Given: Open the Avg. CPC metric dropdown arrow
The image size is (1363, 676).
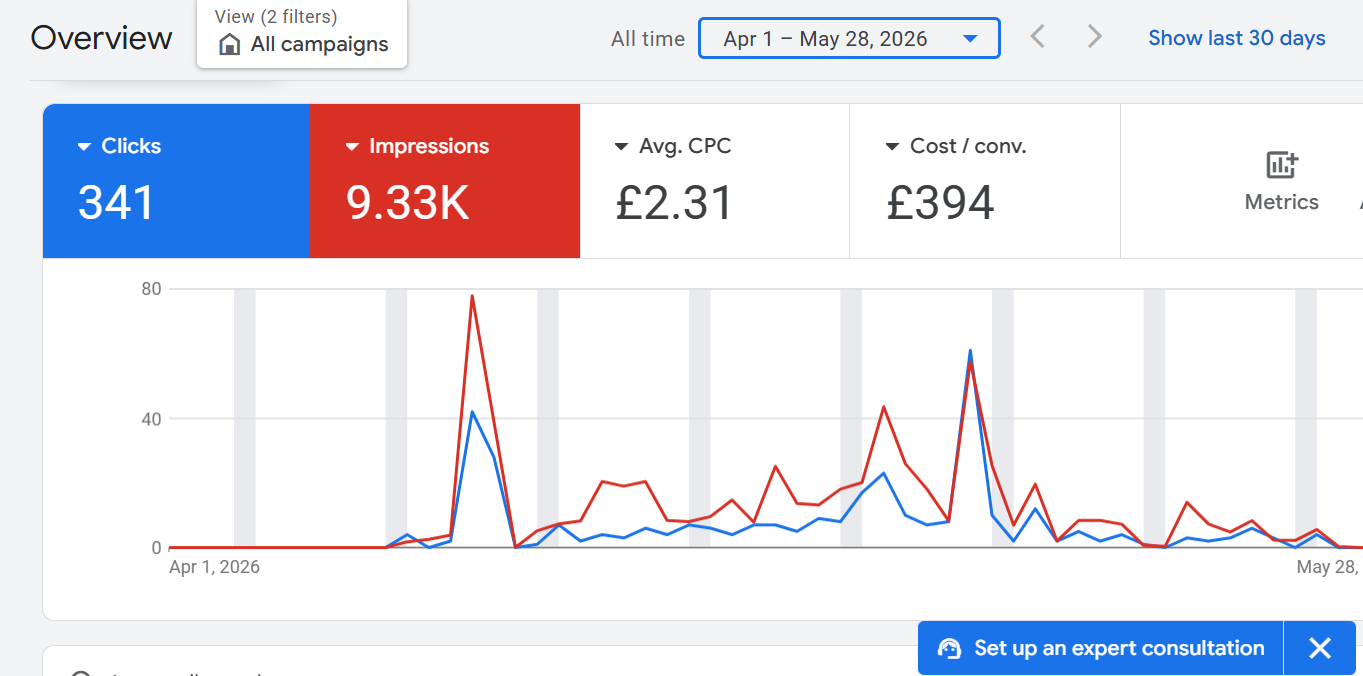Looking at the screenshot, I should click(x=622, y=147).
